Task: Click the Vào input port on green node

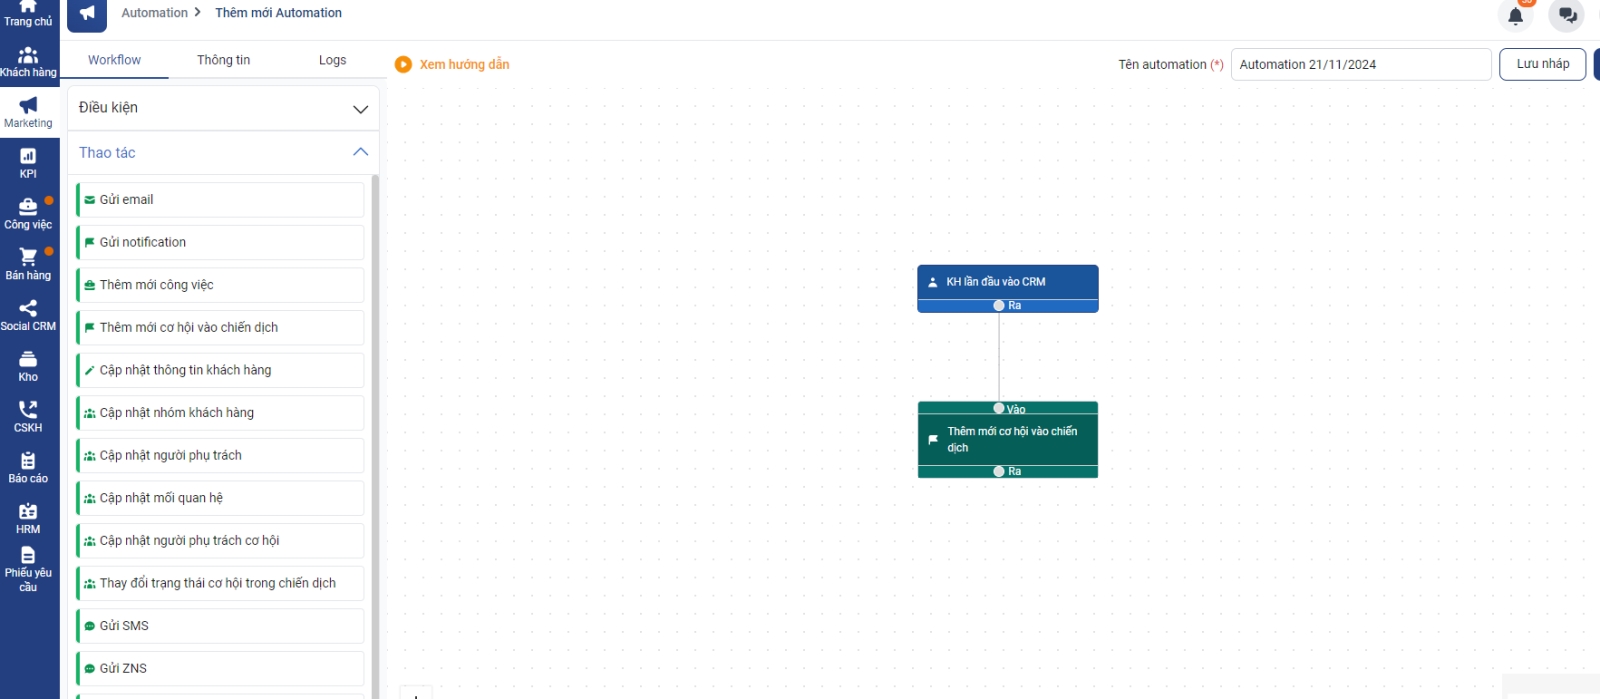Action: point(999,408)
